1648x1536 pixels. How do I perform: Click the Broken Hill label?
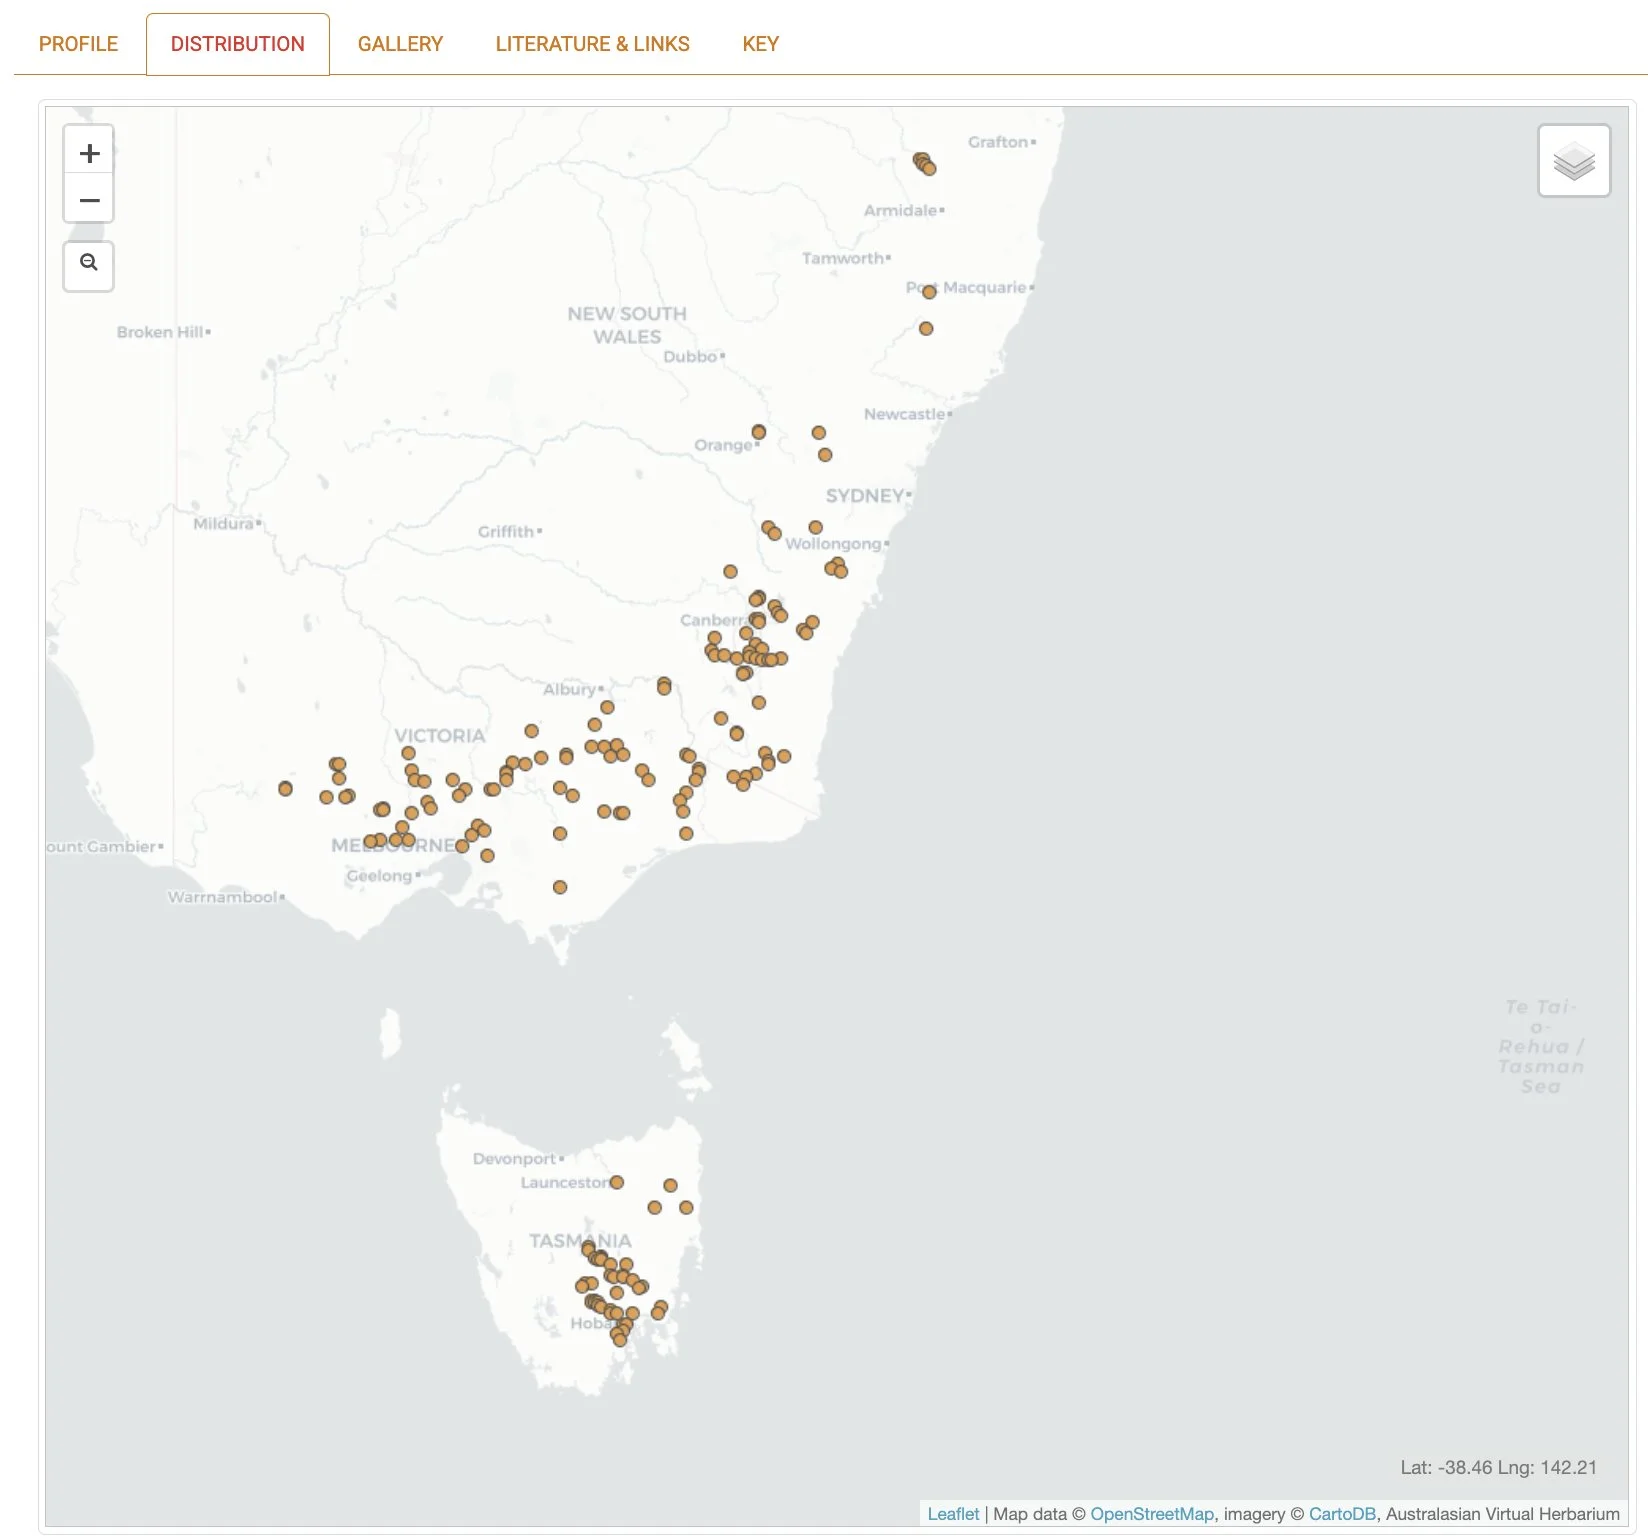click(160, 332)
